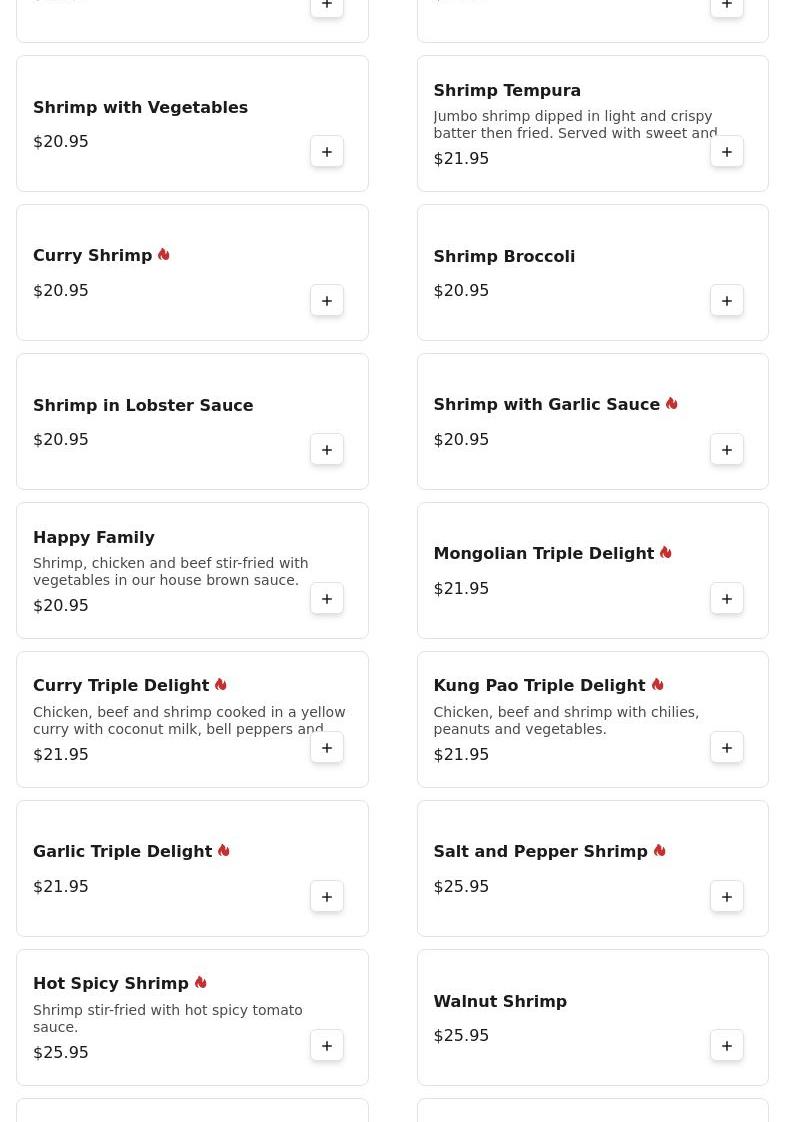The width and height of the screenshot is (785, 1122).
Task: Add Mongolian Triple Delight to cart
Action: click(x=727, y=599)
